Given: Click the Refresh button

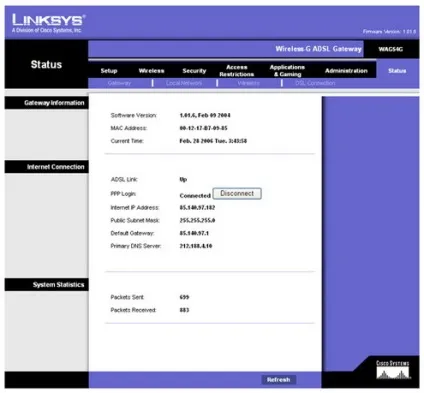Looking at the screenshot, I should (278, 379).
